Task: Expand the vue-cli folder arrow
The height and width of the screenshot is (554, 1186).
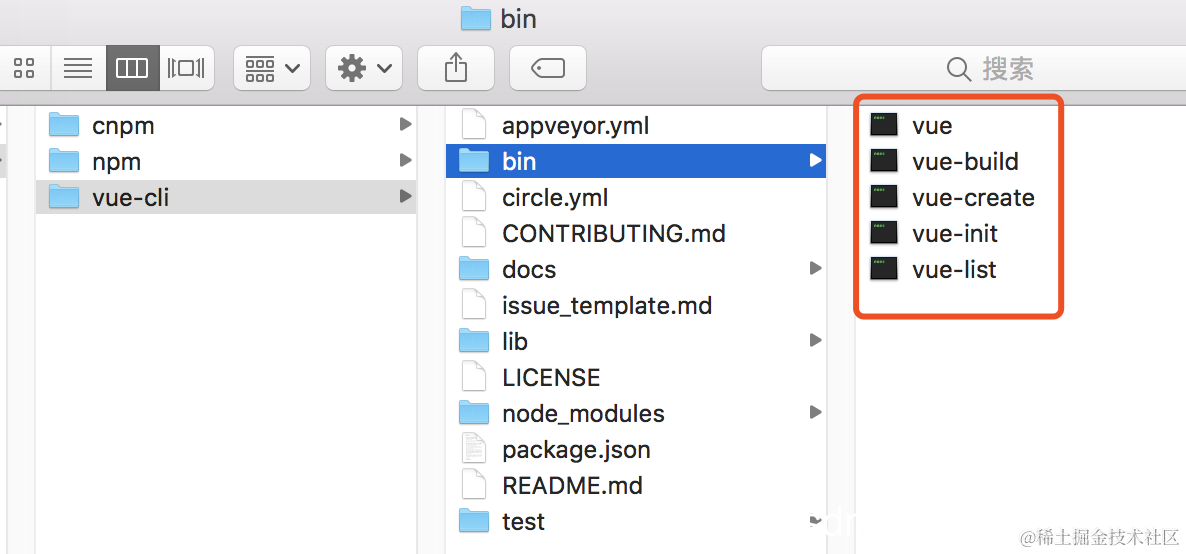Action: coord(405,197)
